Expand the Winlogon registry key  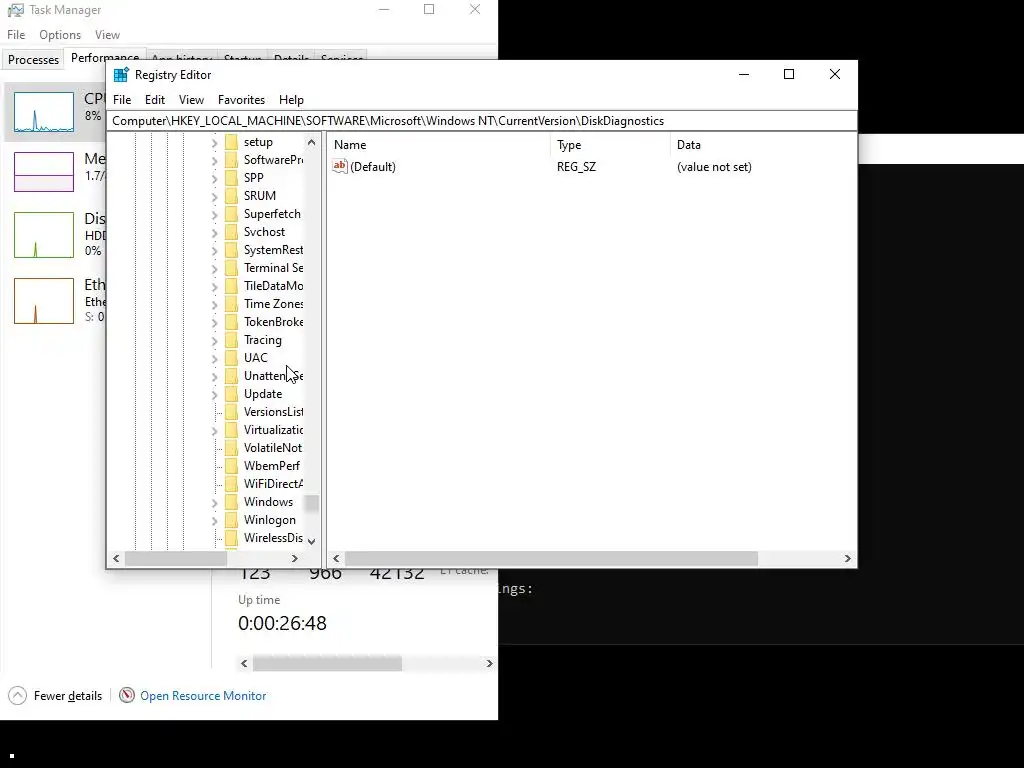(x=214, y=520)
